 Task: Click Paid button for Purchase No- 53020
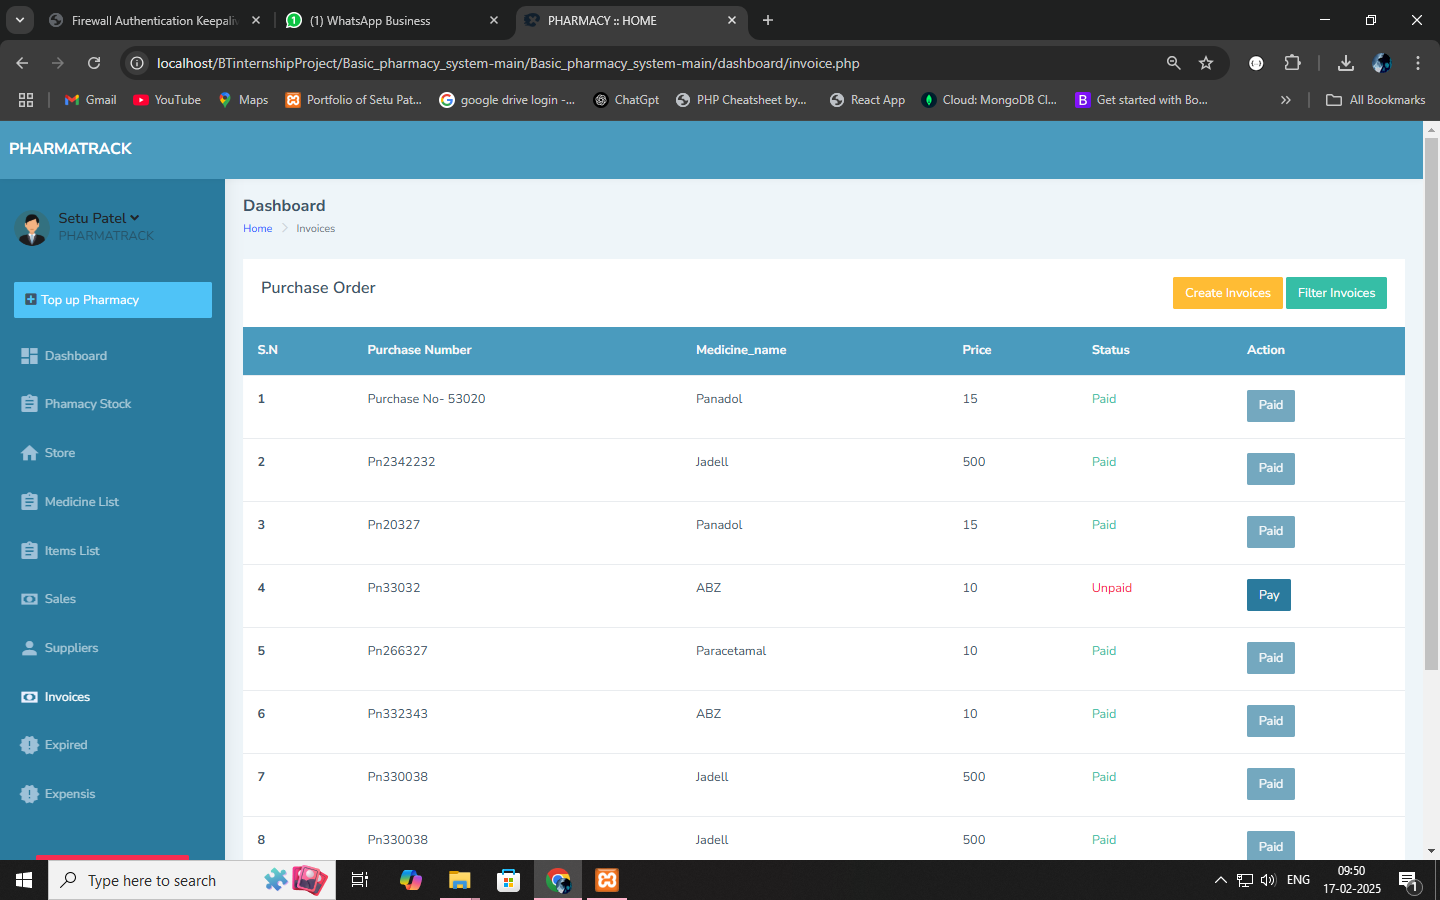[x=1271, y=406]
